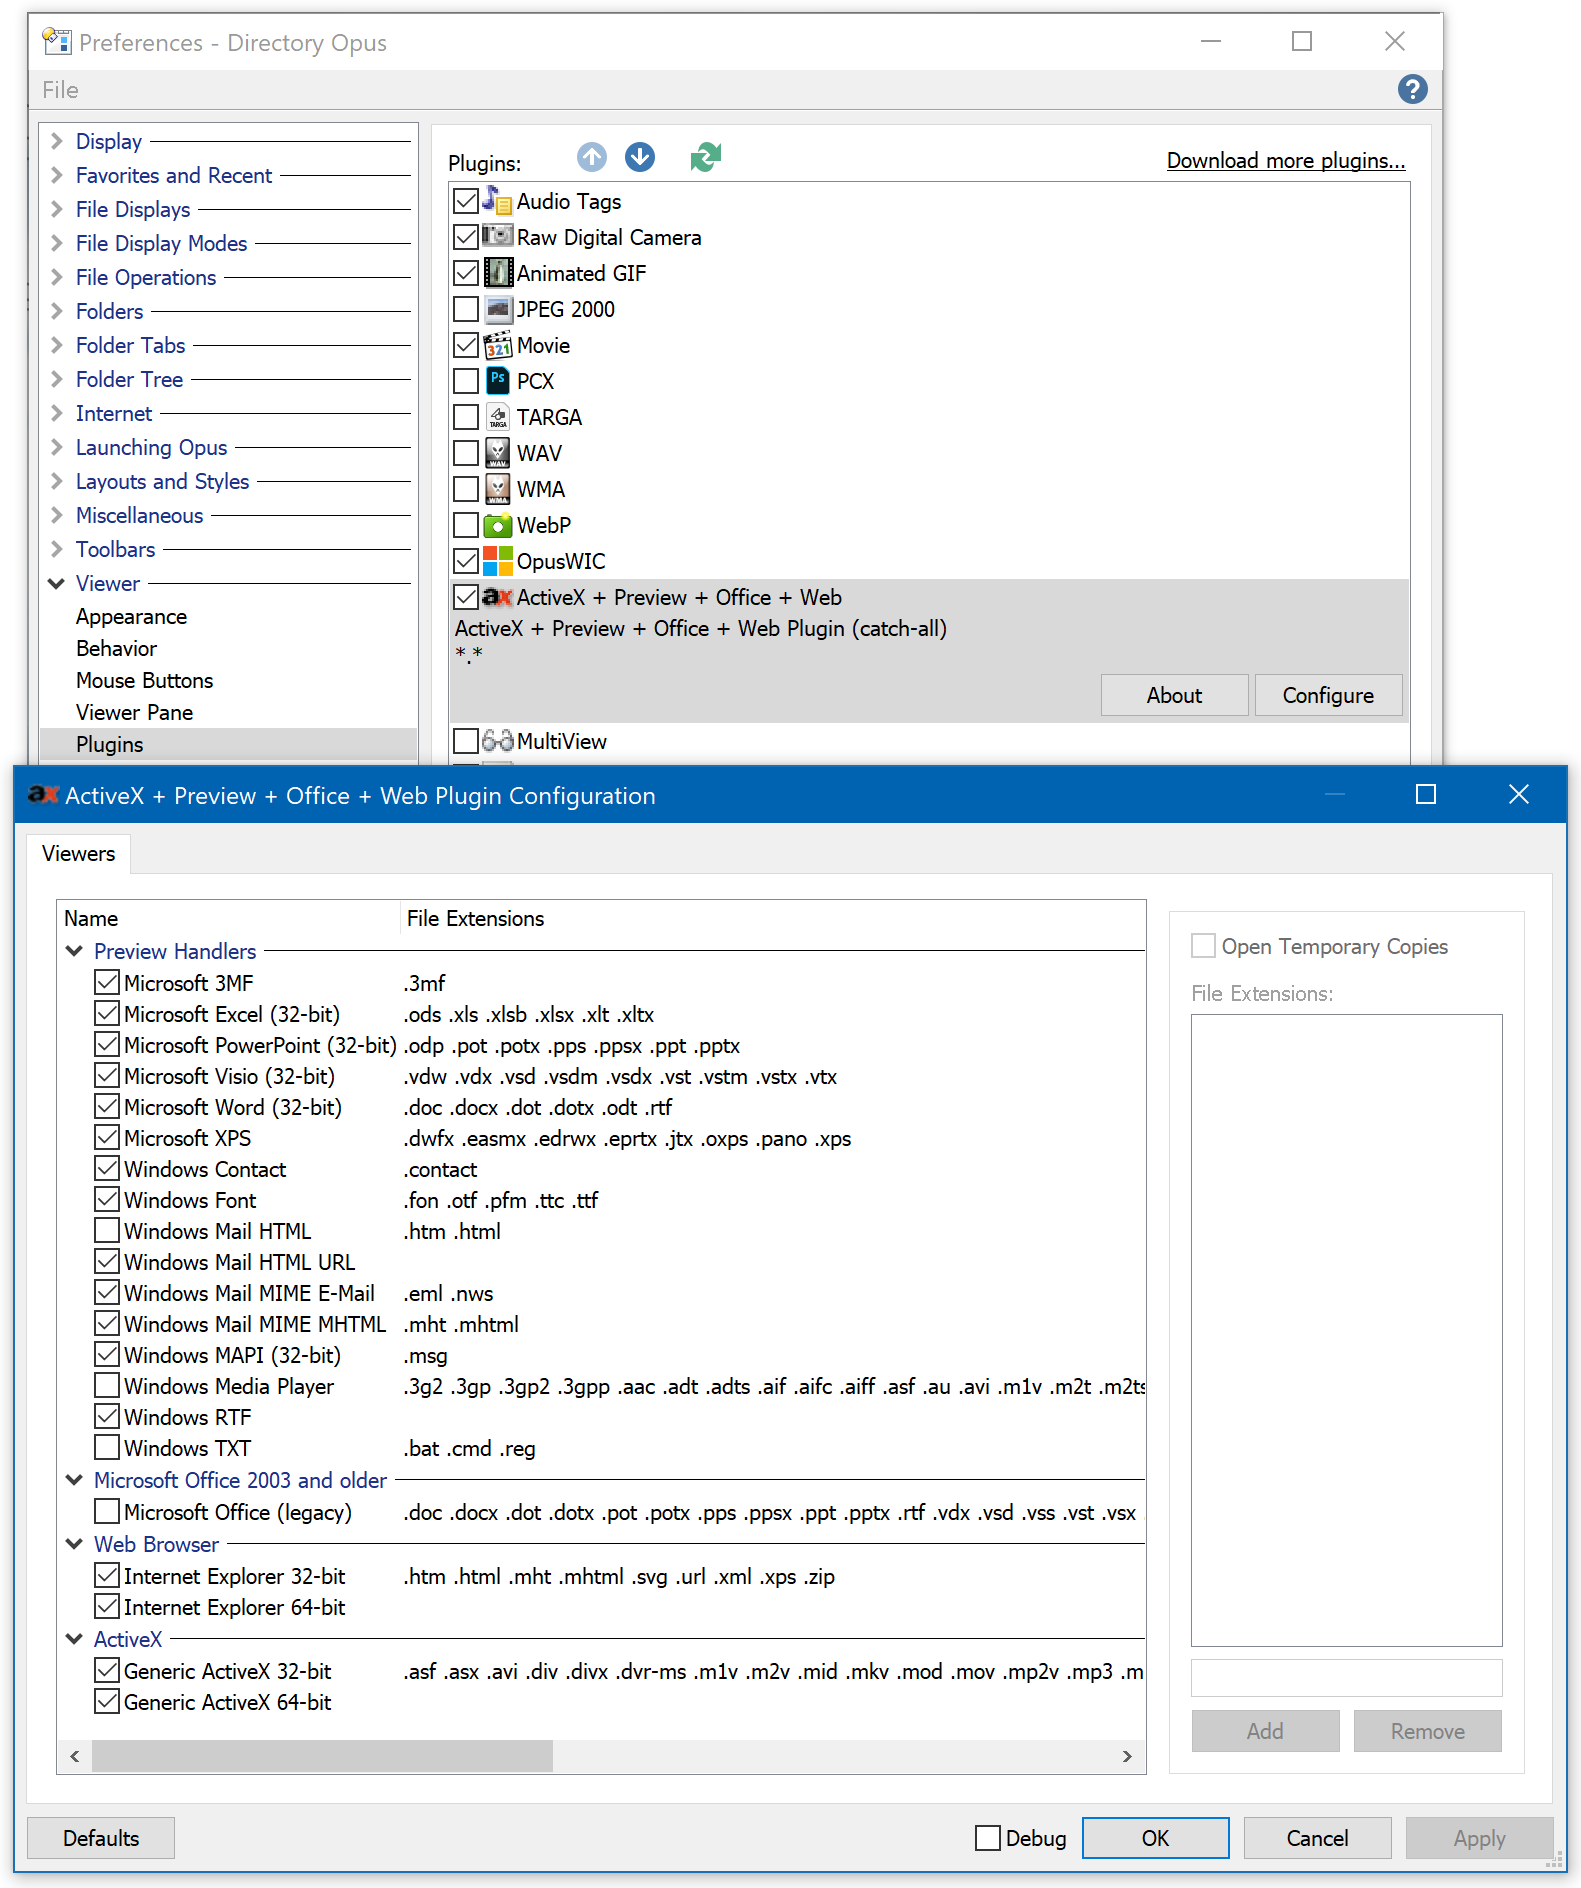The height and width of the screenshot is (1888, 1581).
Task: Select the WAV plugin icon
Action: click(497, 453)
